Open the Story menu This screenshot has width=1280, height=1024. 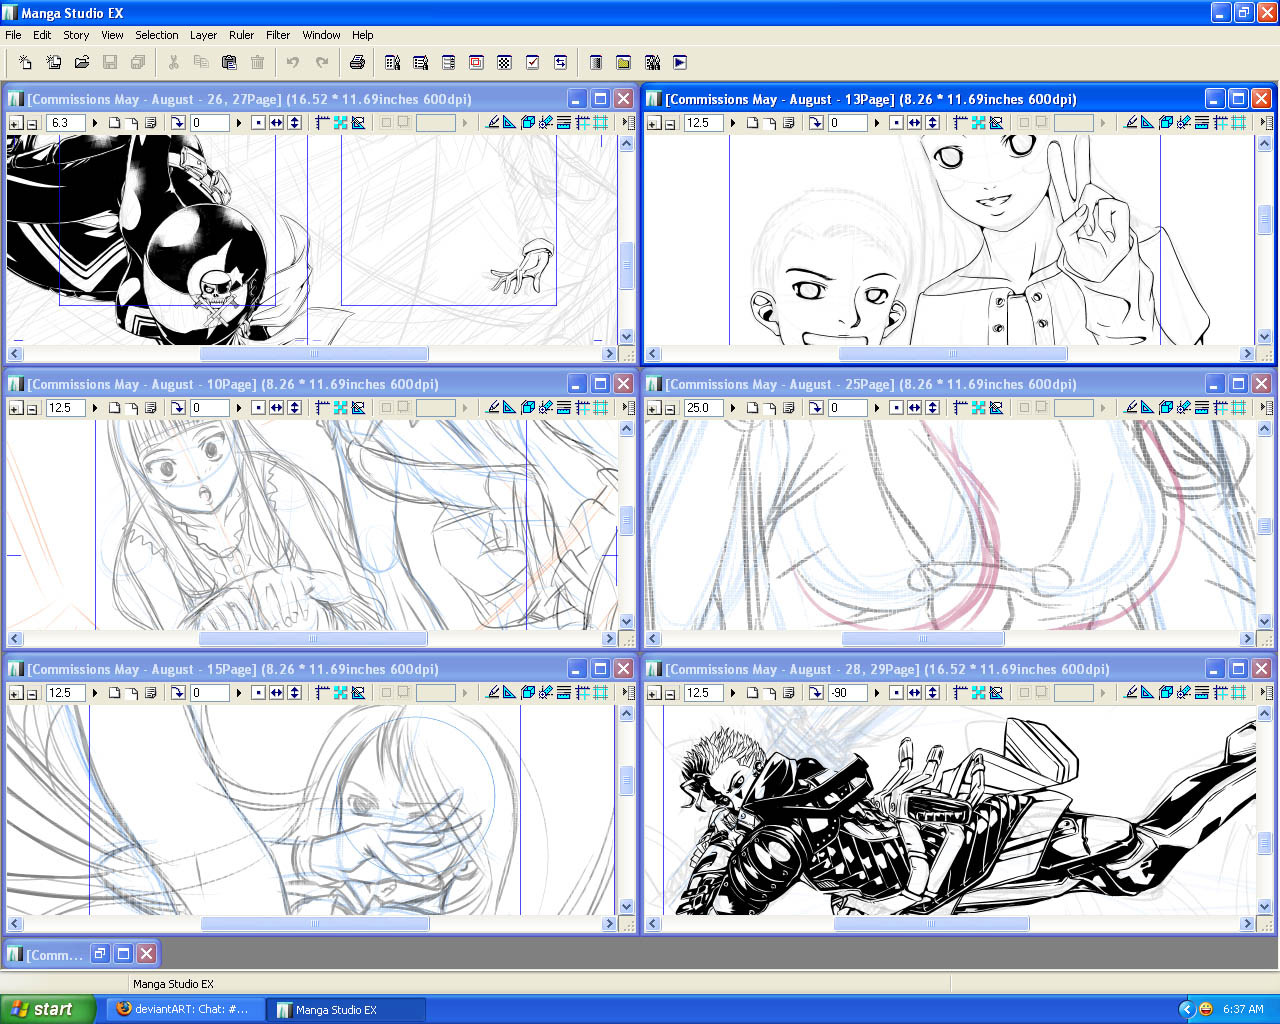pyautogui.click(x=76, y=35)
